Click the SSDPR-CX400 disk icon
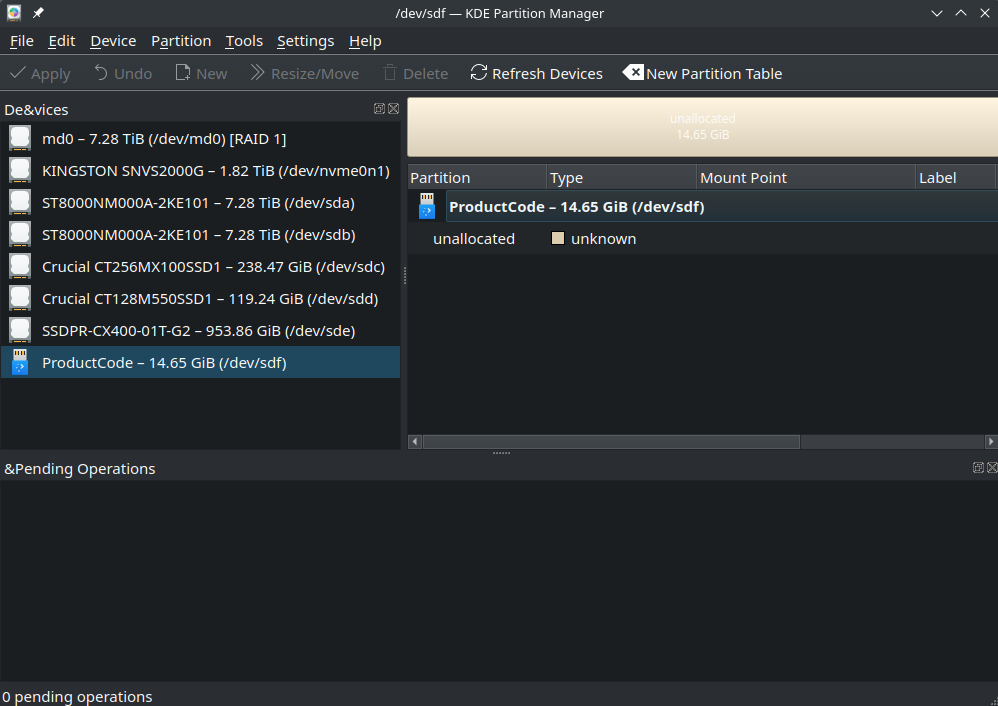The height and width of the screenshot is (706, 998). click(20, 330)
